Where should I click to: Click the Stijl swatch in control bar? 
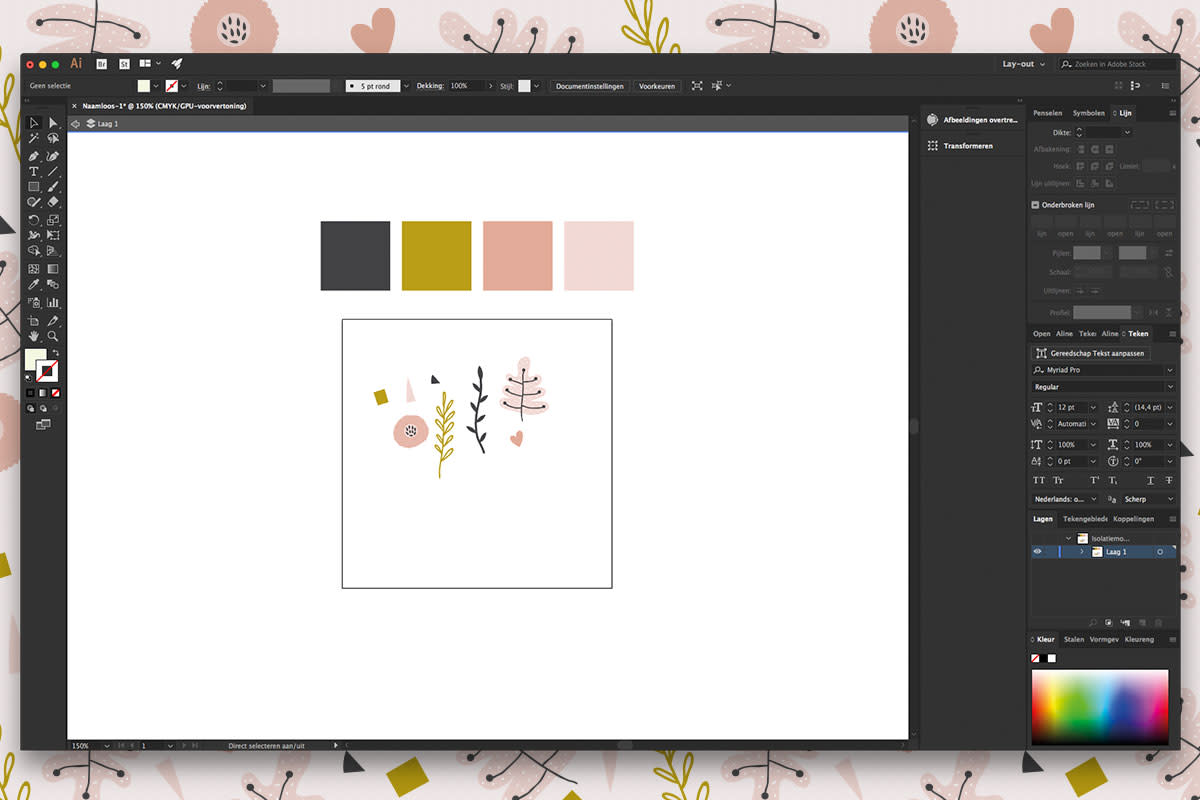pyautogui.click(x=524, y=86)
